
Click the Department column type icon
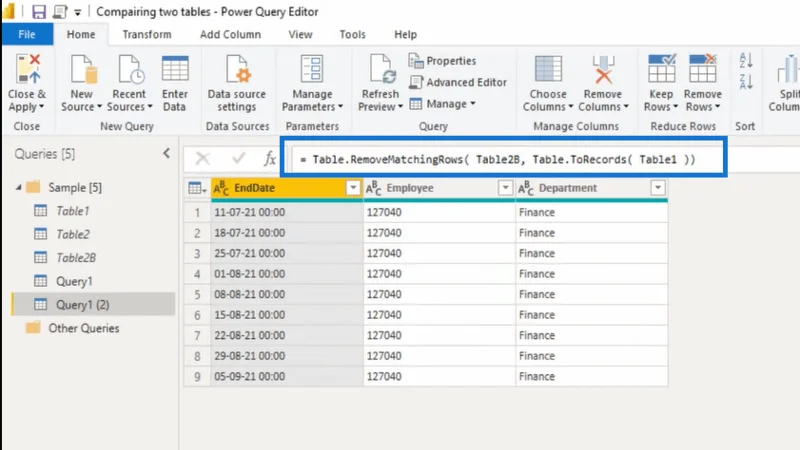(x=526, y=188)
